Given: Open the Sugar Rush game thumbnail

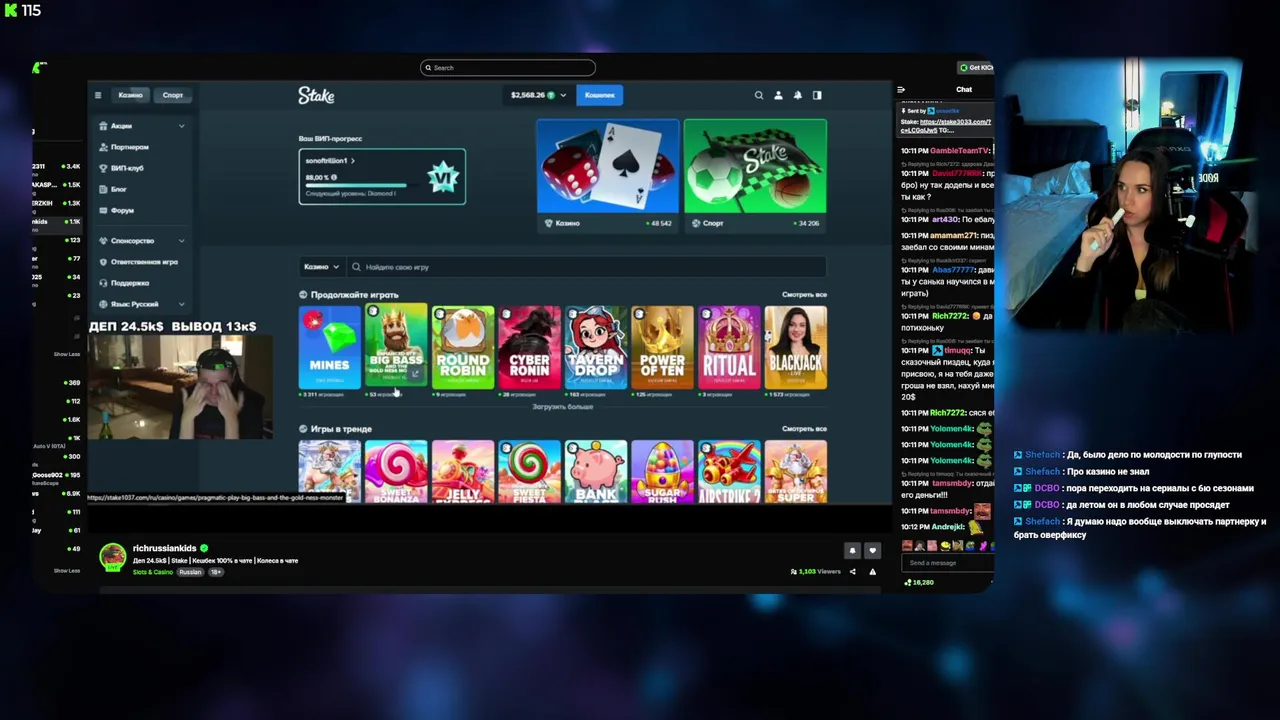Looking at the screenshot, I should 662,471.
